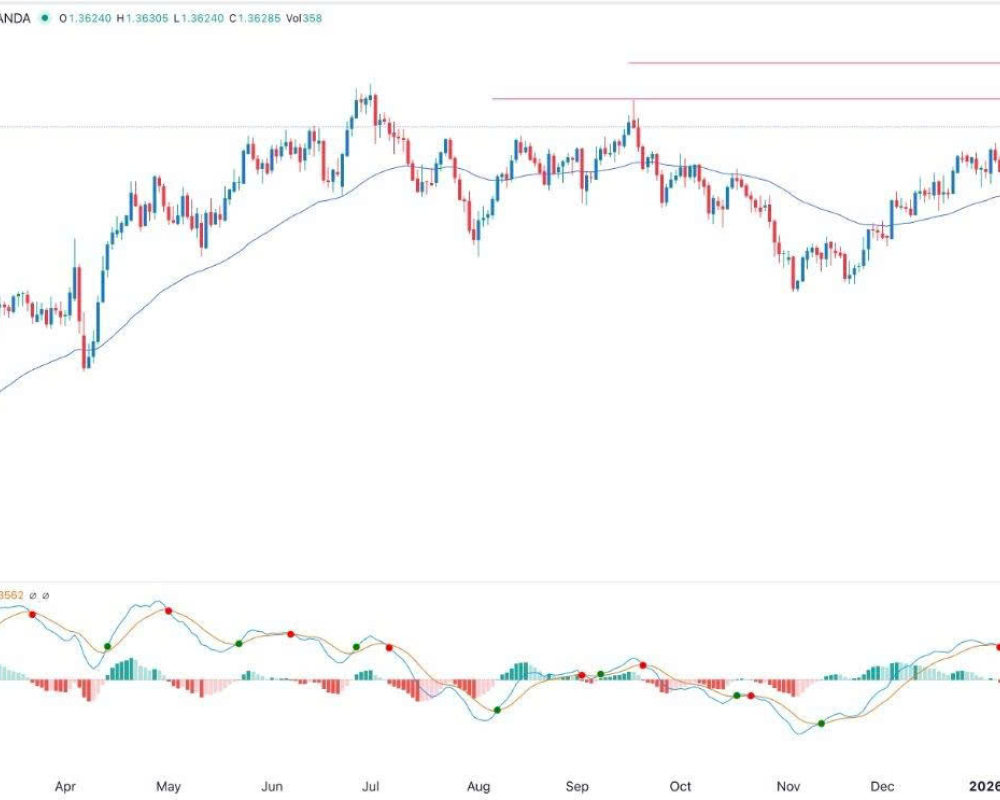Click the red MACD crossover dot in early July
This screenshot has width=1000, height=800.
click(x=389, y=648)
